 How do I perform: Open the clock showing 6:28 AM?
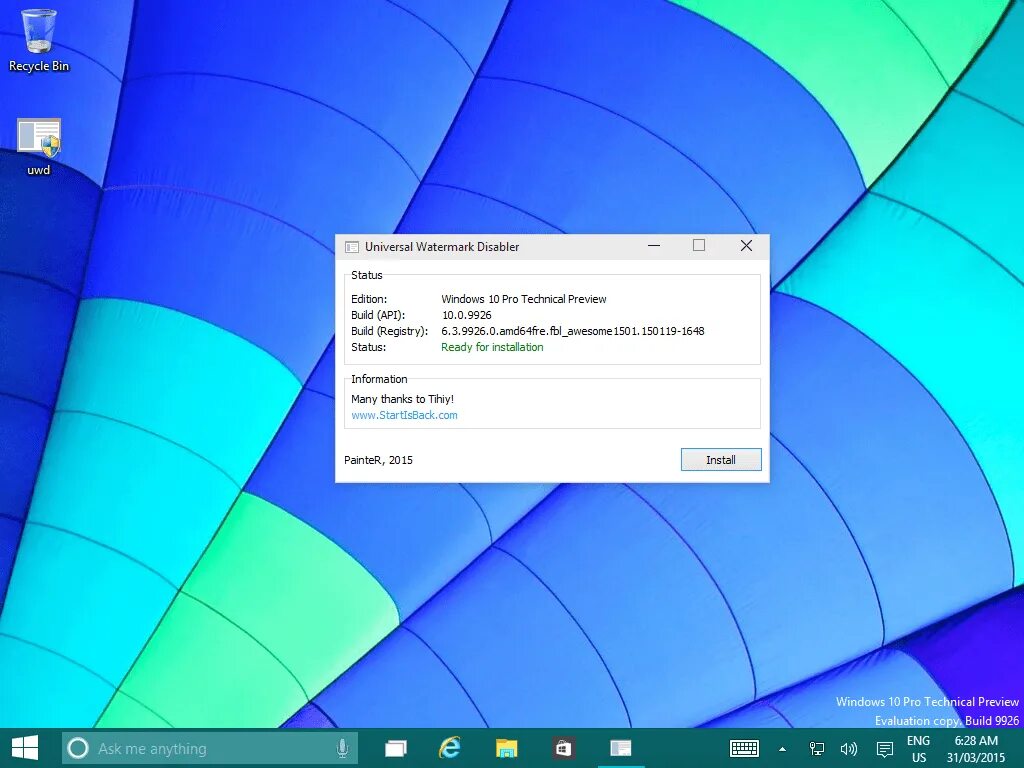click(976, 749)
